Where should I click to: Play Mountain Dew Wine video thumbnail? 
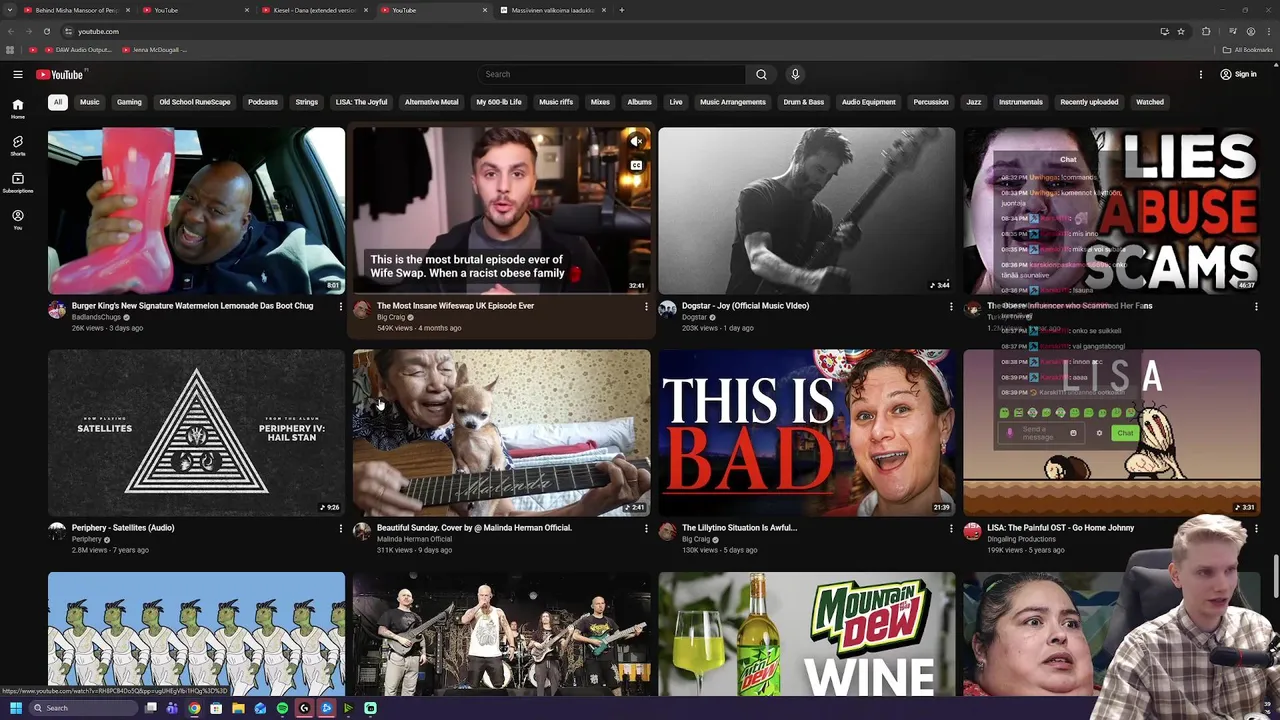[x=806, y=634]
